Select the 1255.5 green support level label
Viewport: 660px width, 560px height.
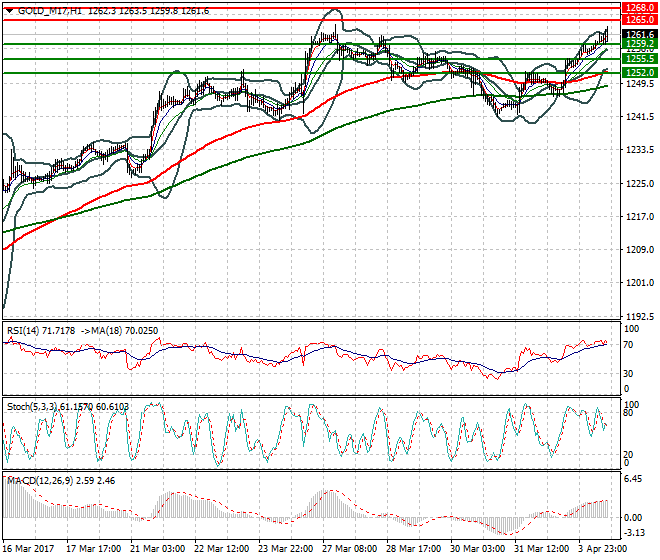639,59
